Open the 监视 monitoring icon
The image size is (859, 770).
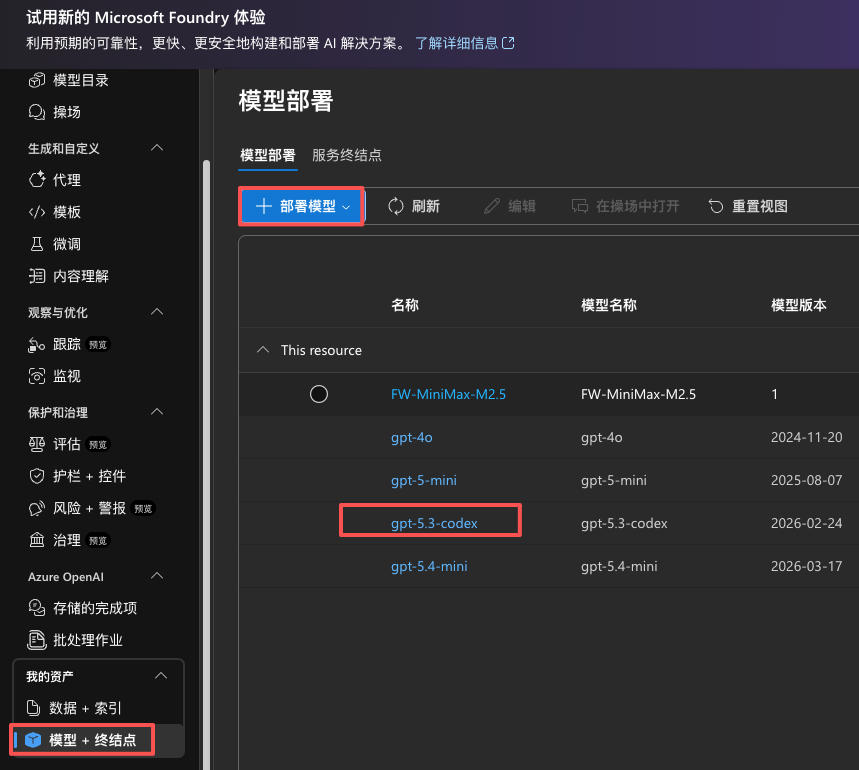point(37,376)
